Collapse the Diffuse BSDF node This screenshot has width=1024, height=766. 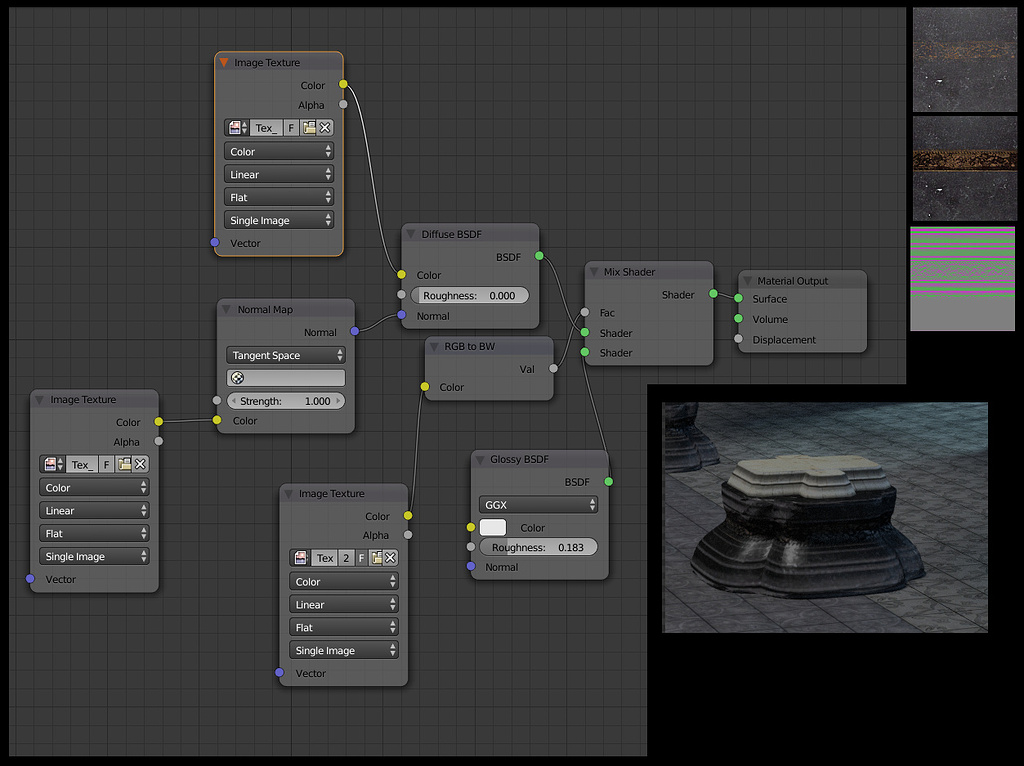[411, 234]
